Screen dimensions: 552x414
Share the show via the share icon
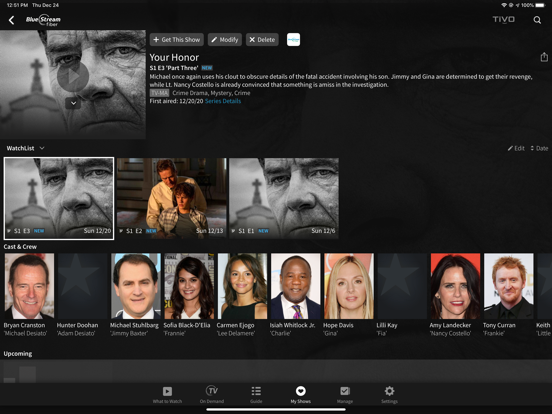(x=544, y=57)
